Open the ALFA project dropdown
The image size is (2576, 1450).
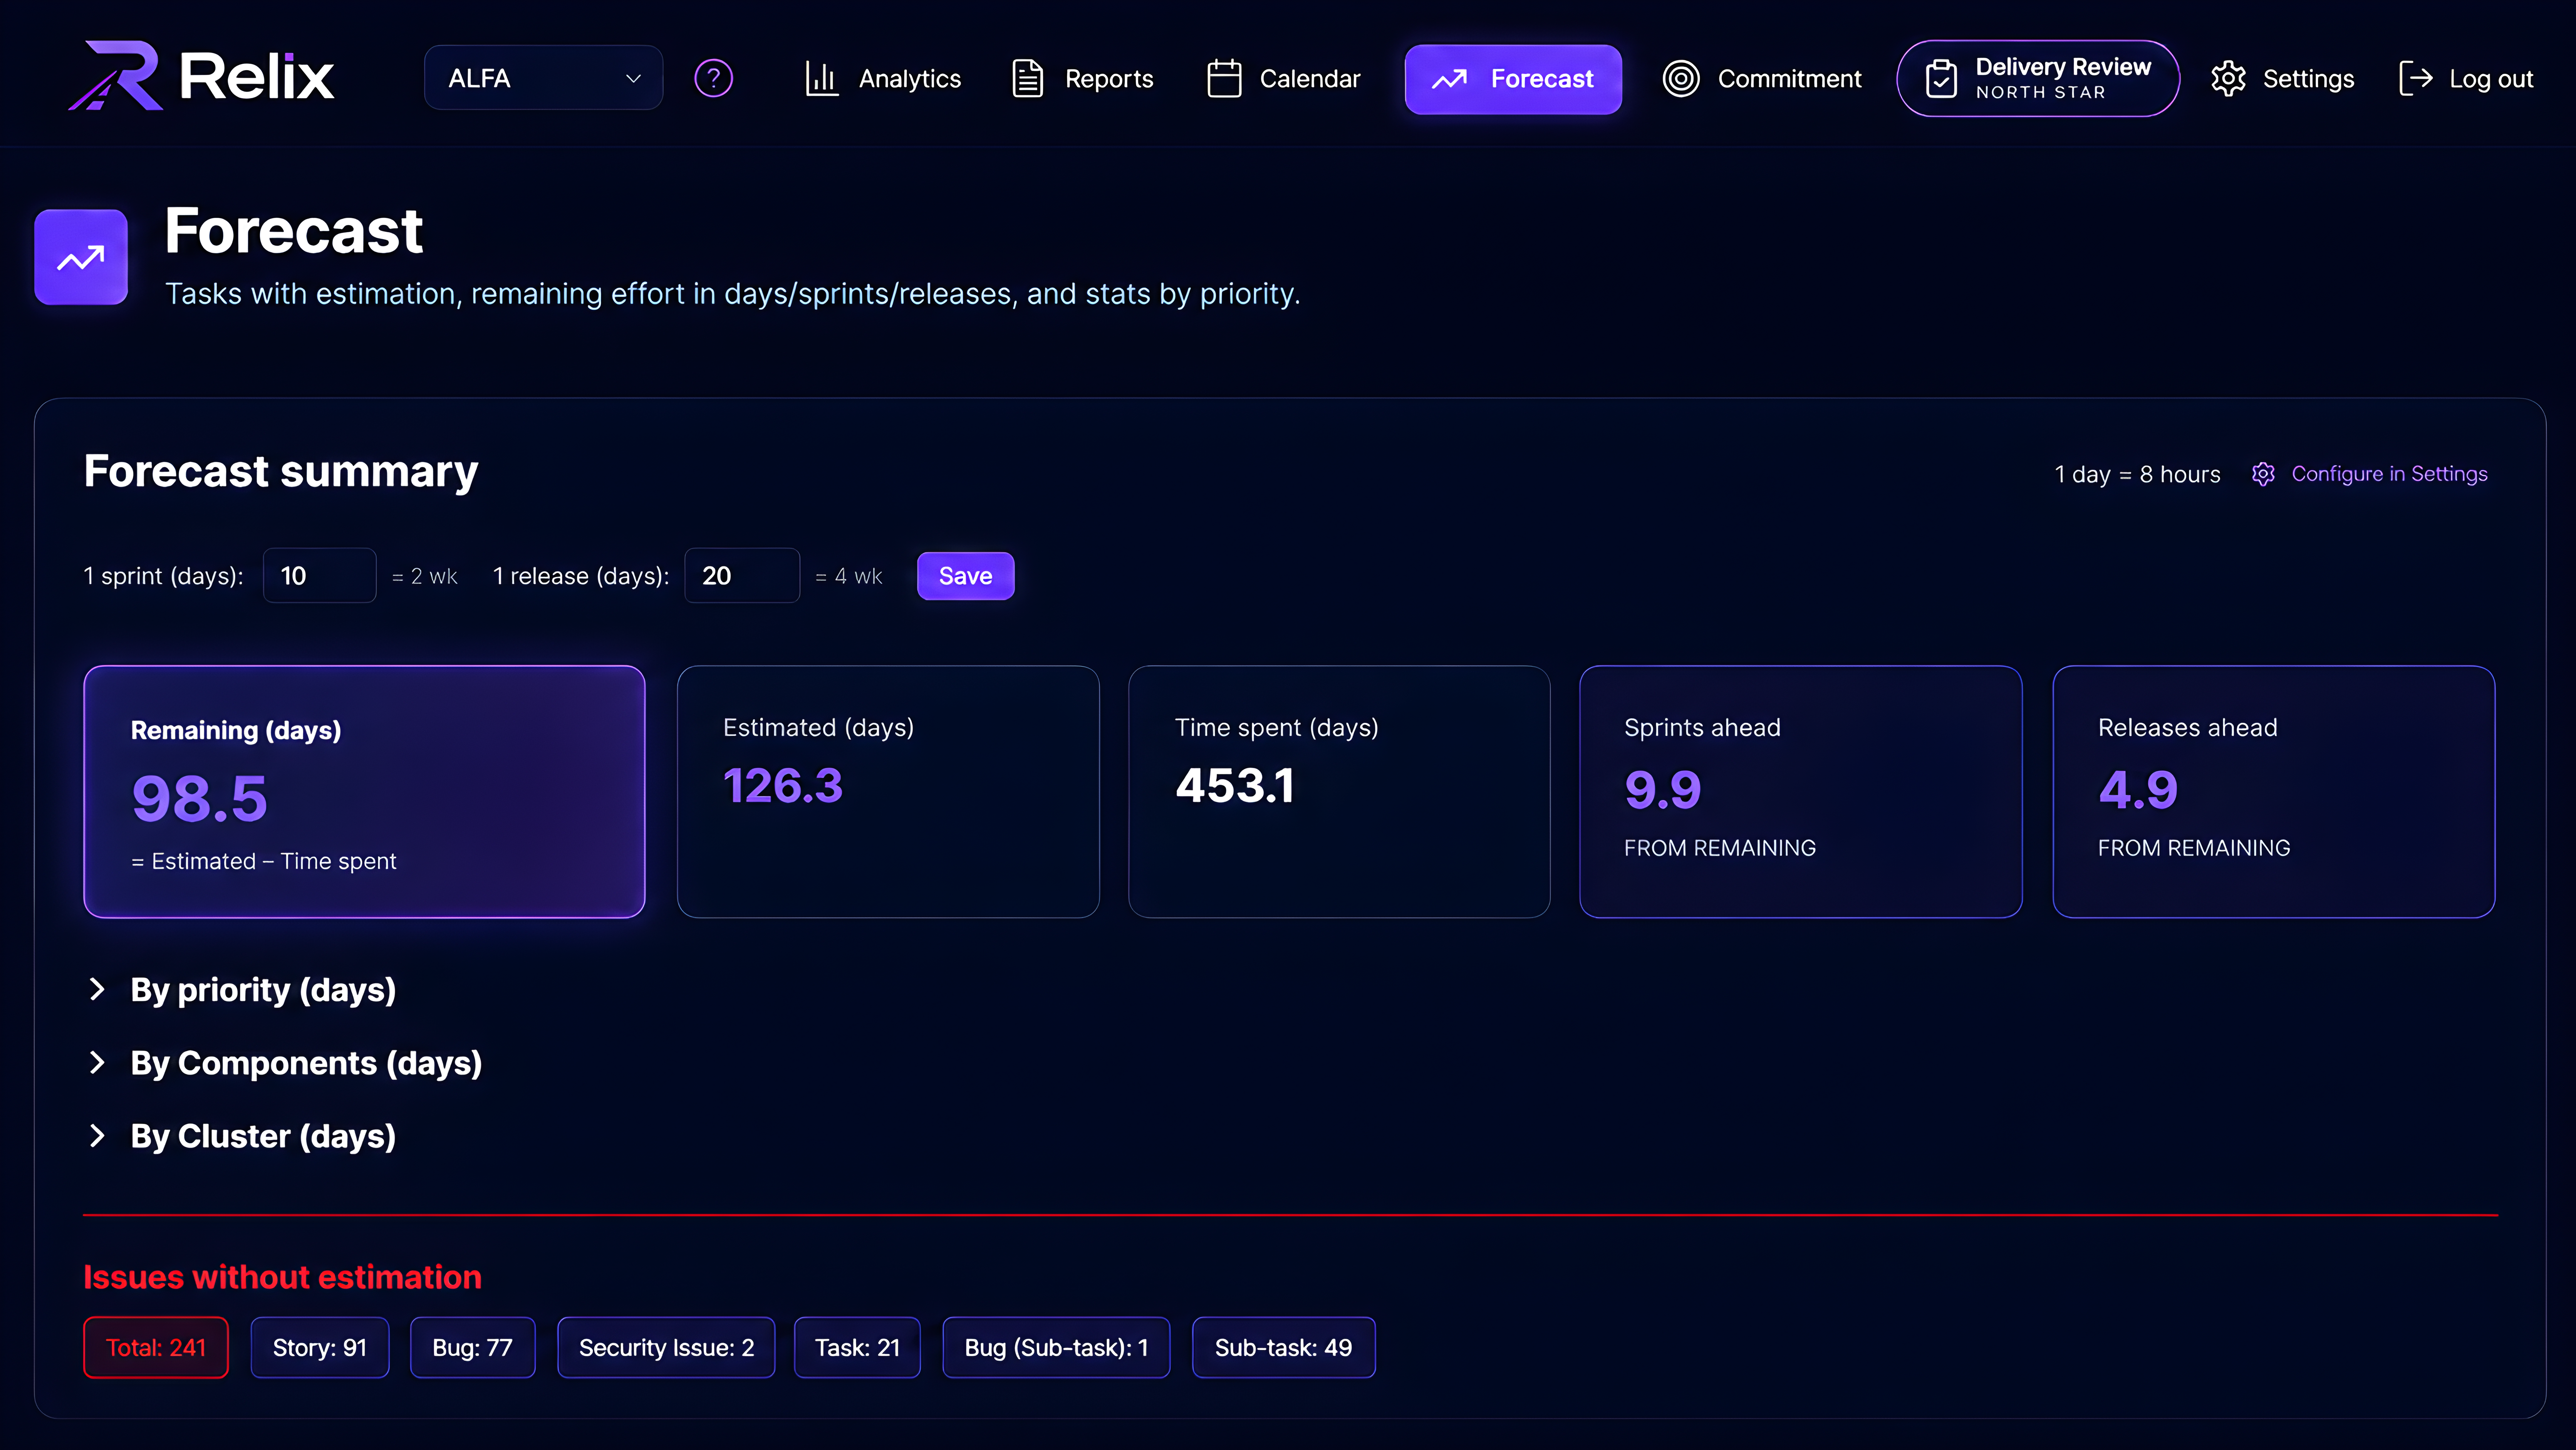coord(543,78)
